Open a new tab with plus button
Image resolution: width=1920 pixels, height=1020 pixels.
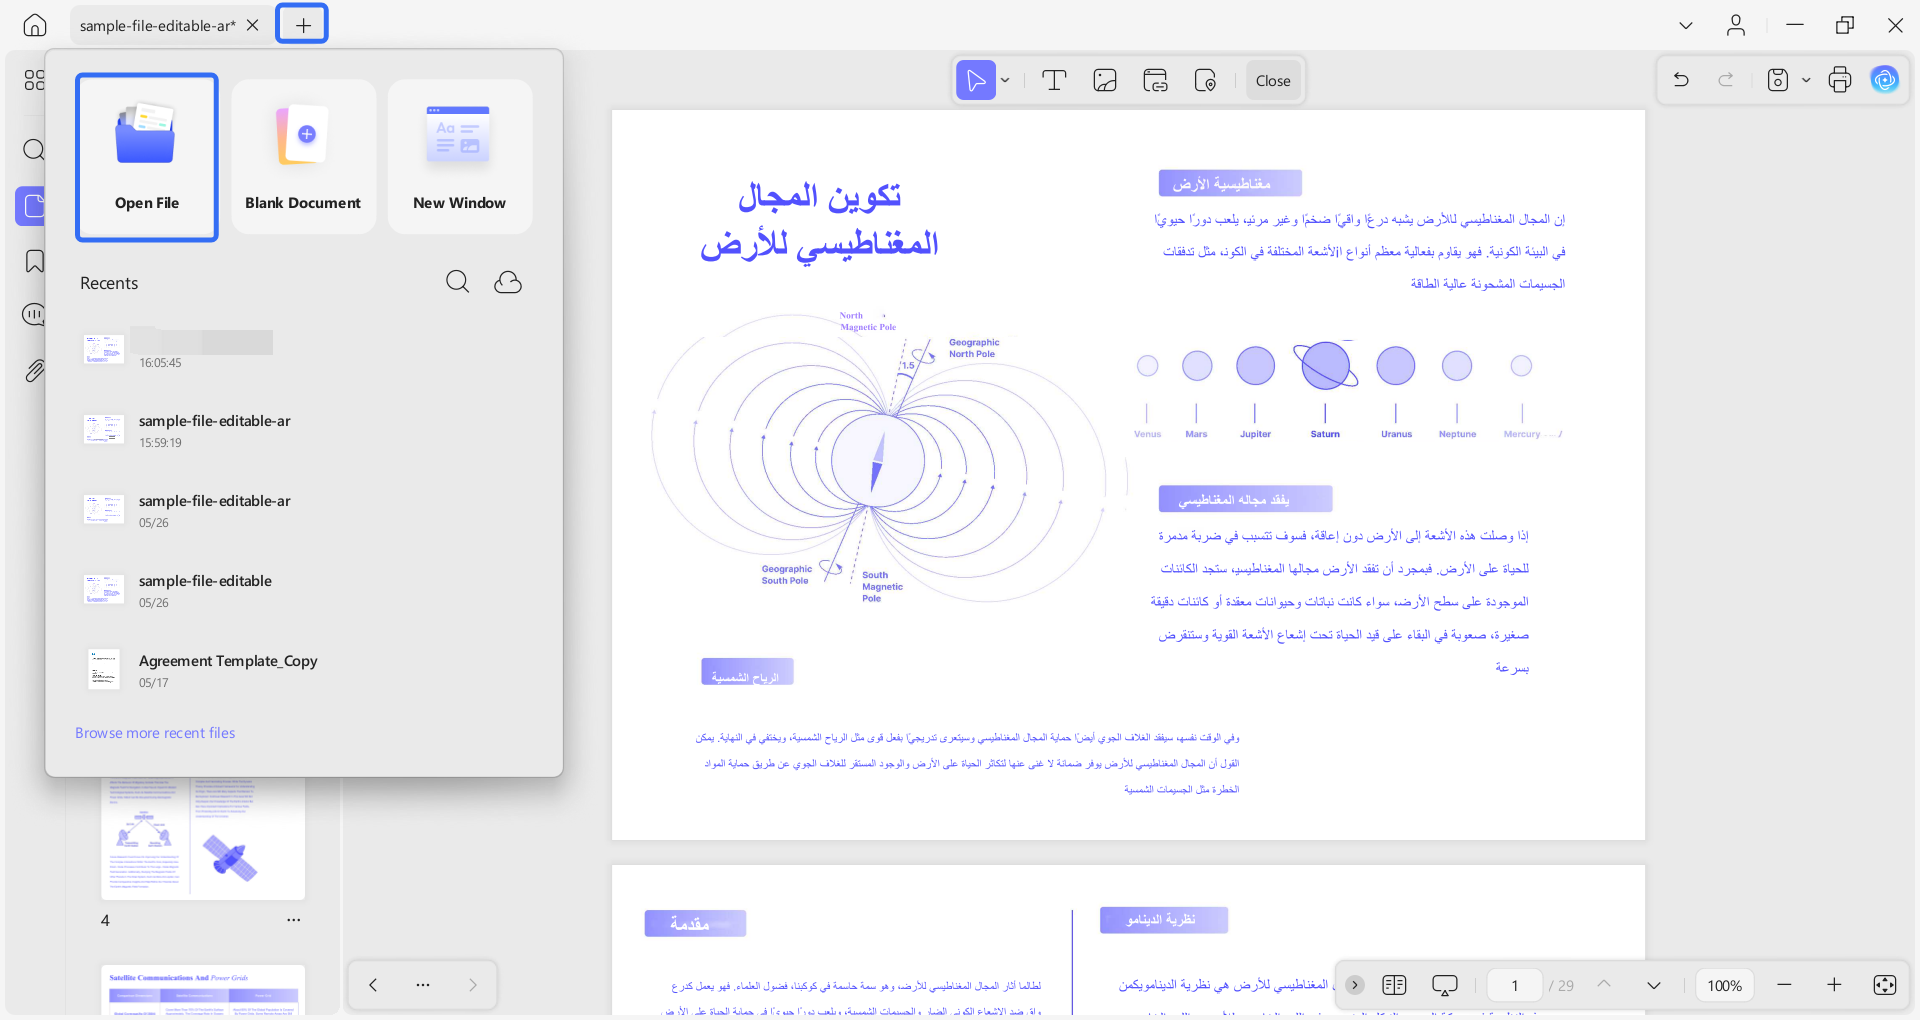click(x=302, y=24)
